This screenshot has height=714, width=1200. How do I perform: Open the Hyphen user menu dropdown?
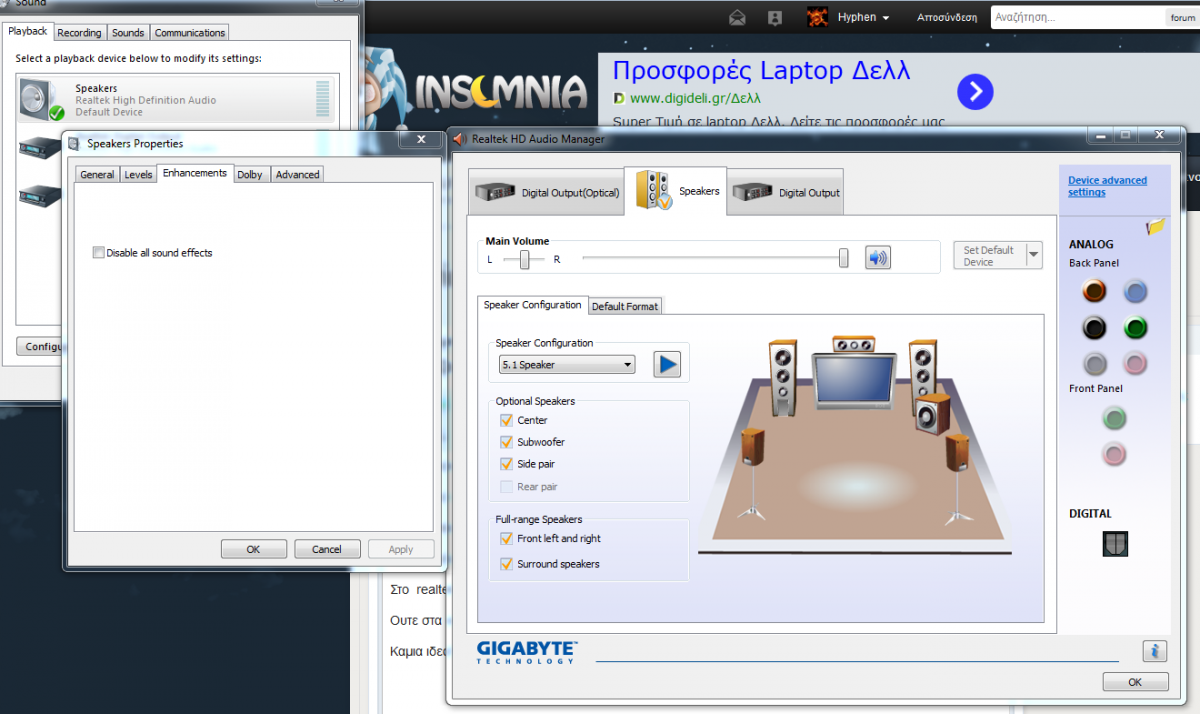(863, 17)
